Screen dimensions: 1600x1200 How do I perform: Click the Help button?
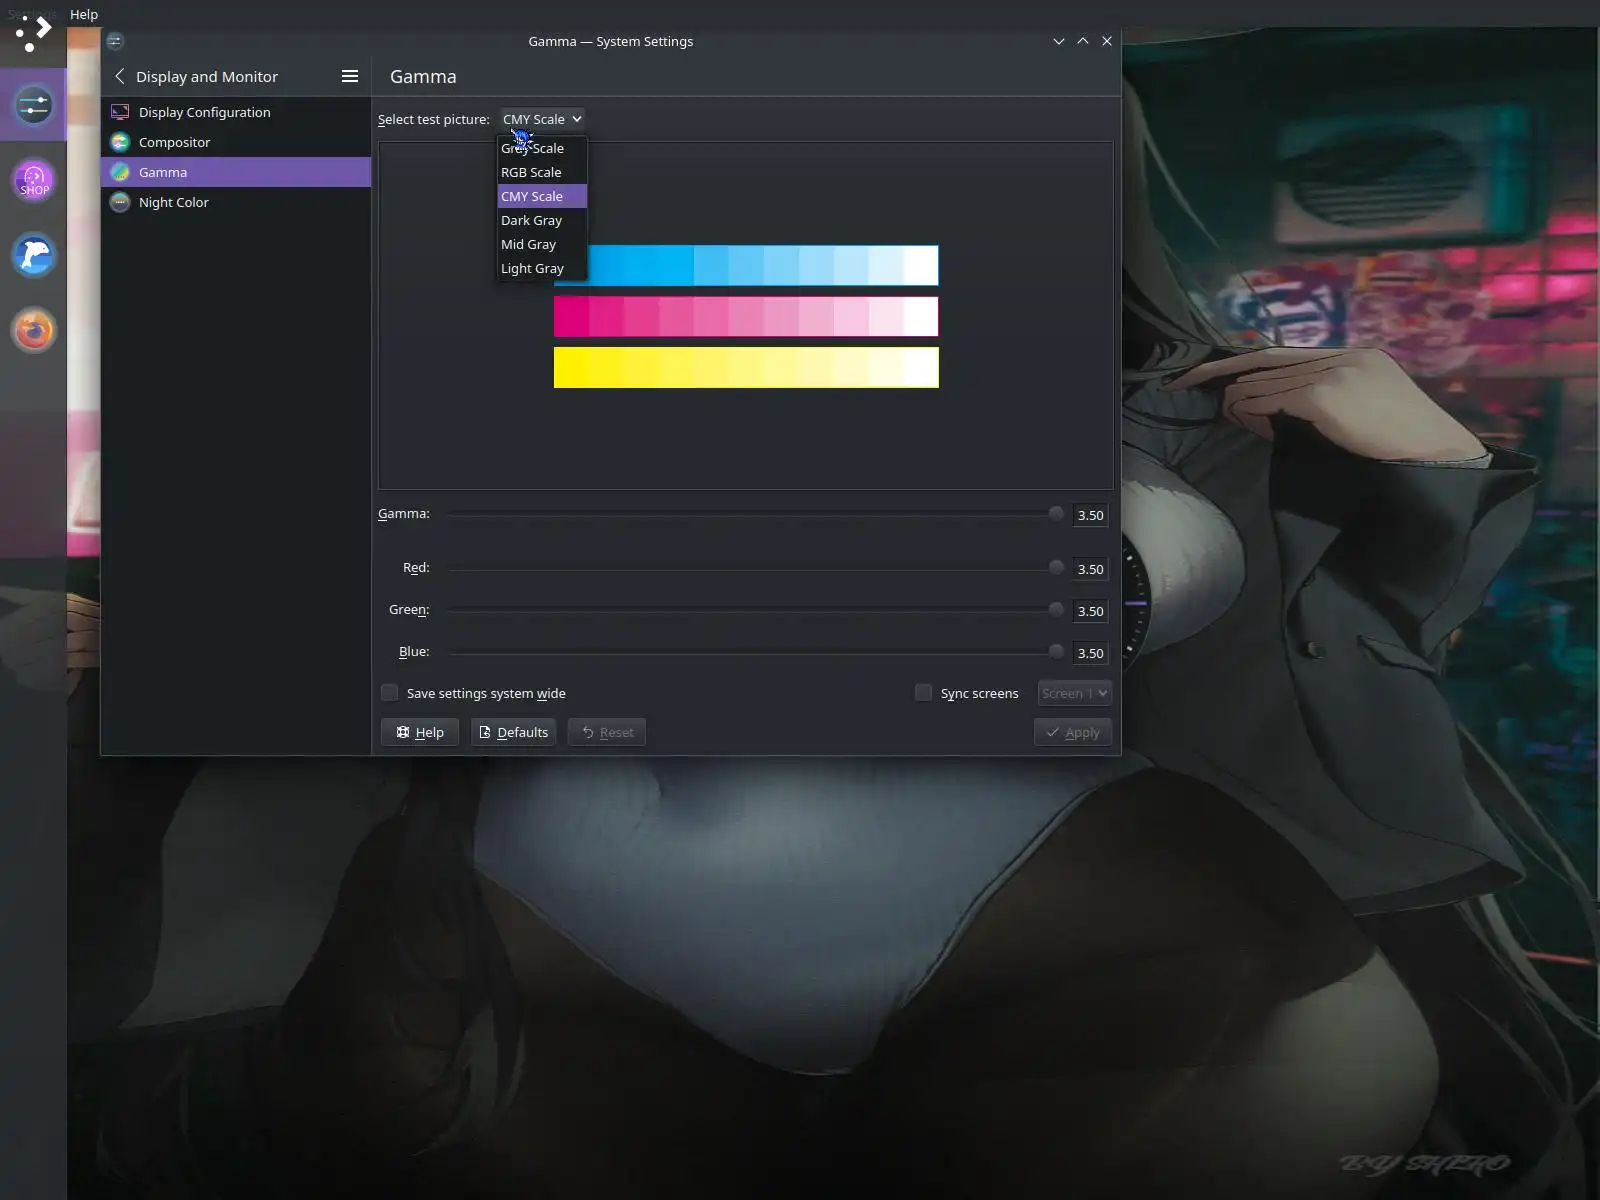click(x=420, y=732)
